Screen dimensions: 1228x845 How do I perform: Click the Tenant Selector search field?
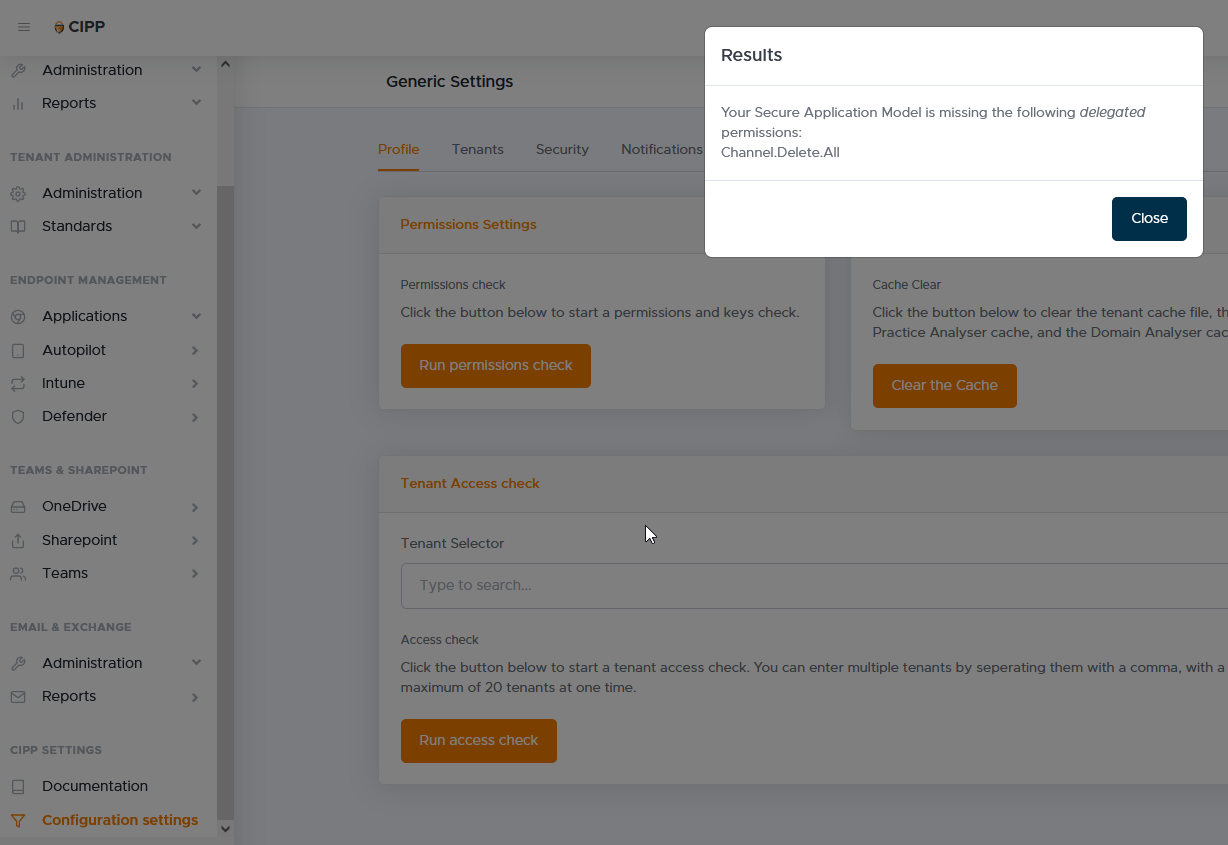[700, 586]
